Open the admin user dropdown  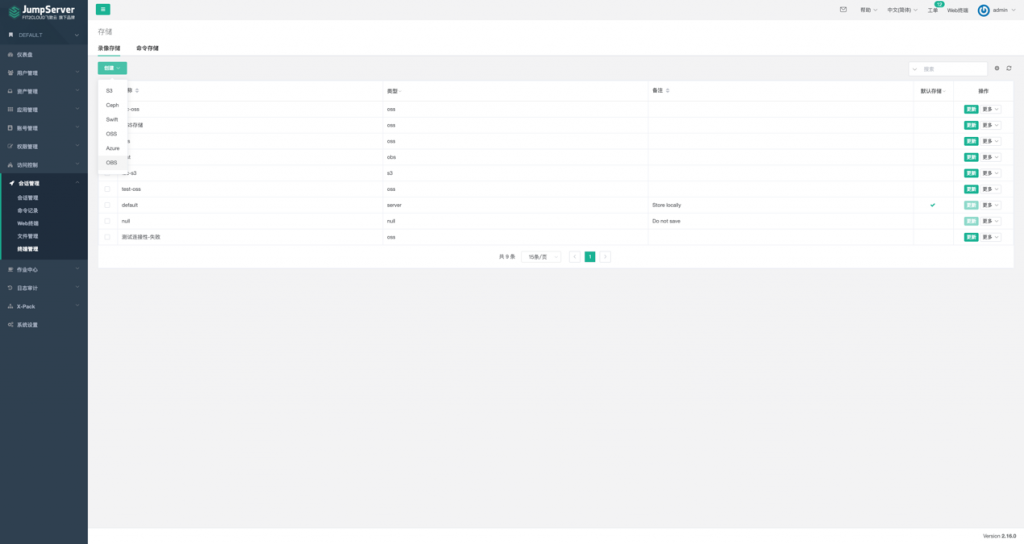(x=1004, y=10)
